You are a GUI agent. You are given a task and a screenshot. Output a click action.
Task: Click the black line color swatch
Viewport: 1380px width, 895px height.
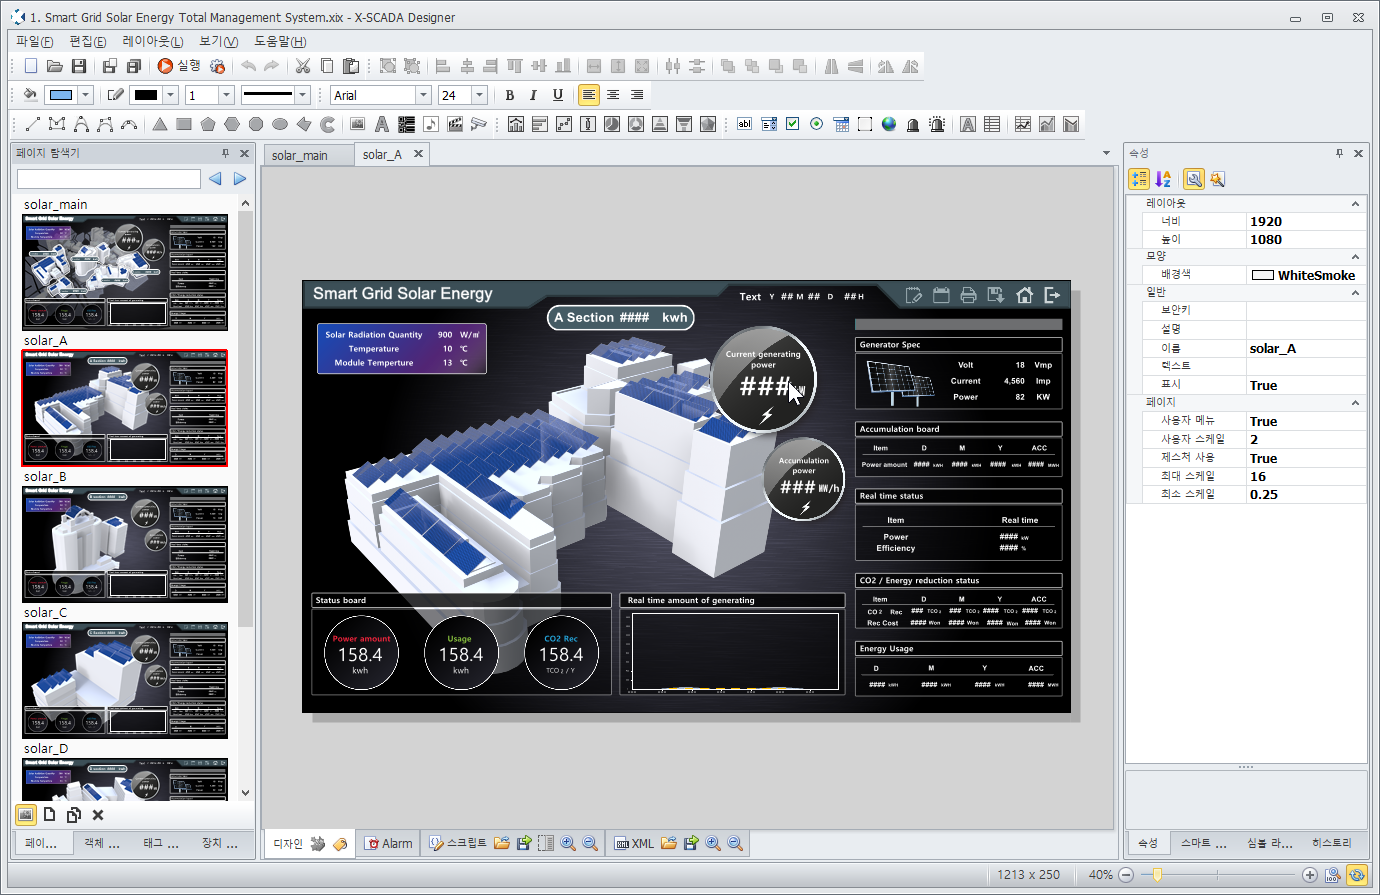(x=146, y=95)
